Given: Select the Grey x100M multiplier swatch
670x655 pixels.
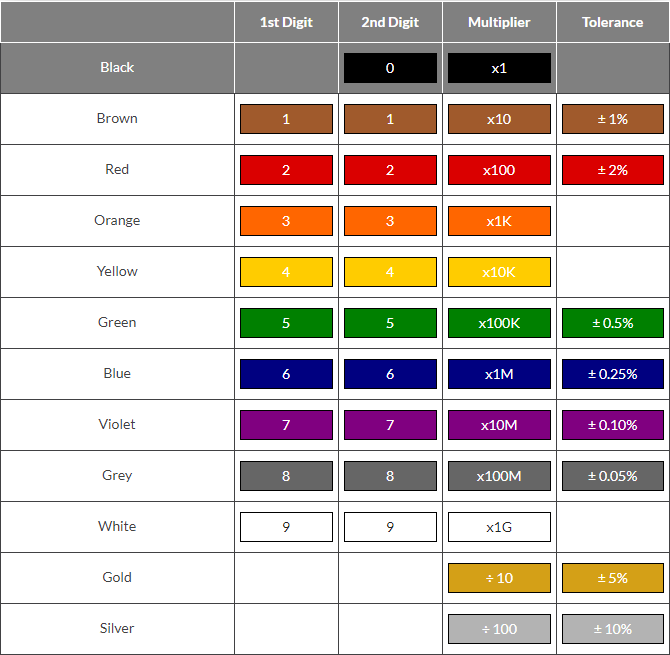Looking at the screenshot, I should (x=499, y=476).
